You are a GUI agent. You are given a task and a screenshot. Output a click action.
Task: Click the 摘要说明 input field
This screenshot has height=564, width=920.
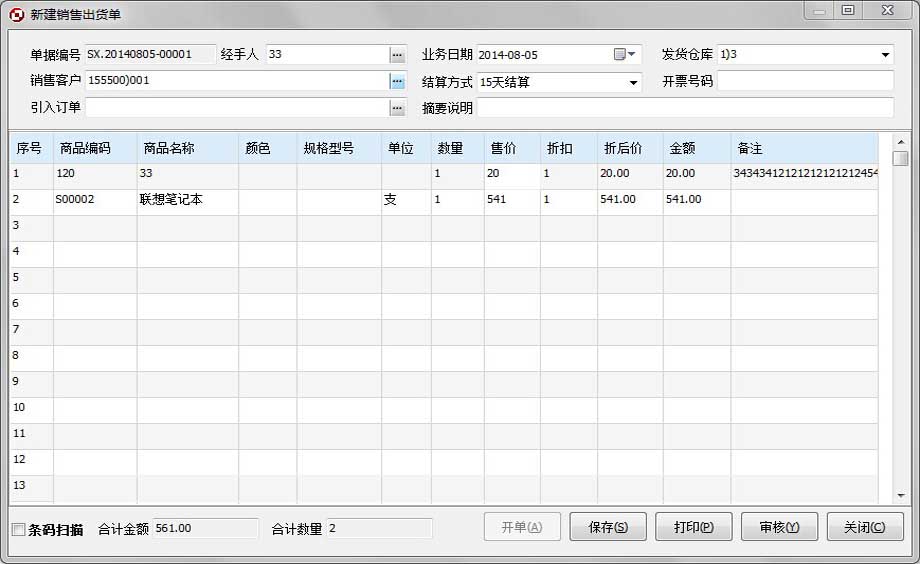coord(685,108)
